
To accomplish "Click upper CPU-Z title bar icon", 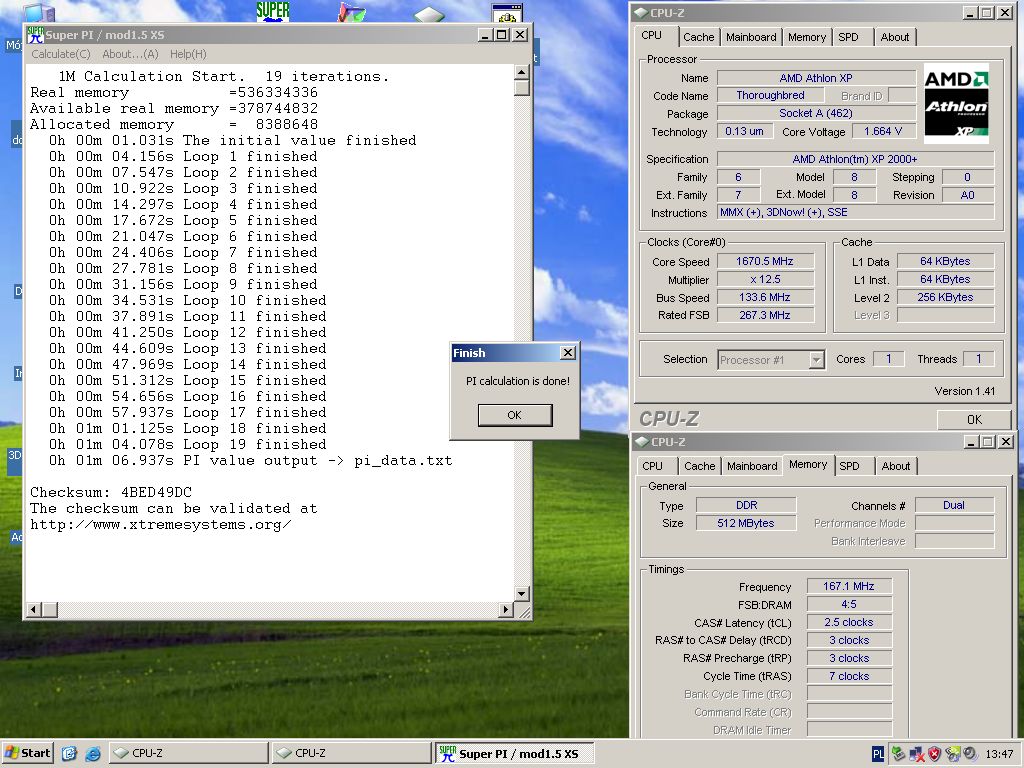I will (x=641, y=12).
